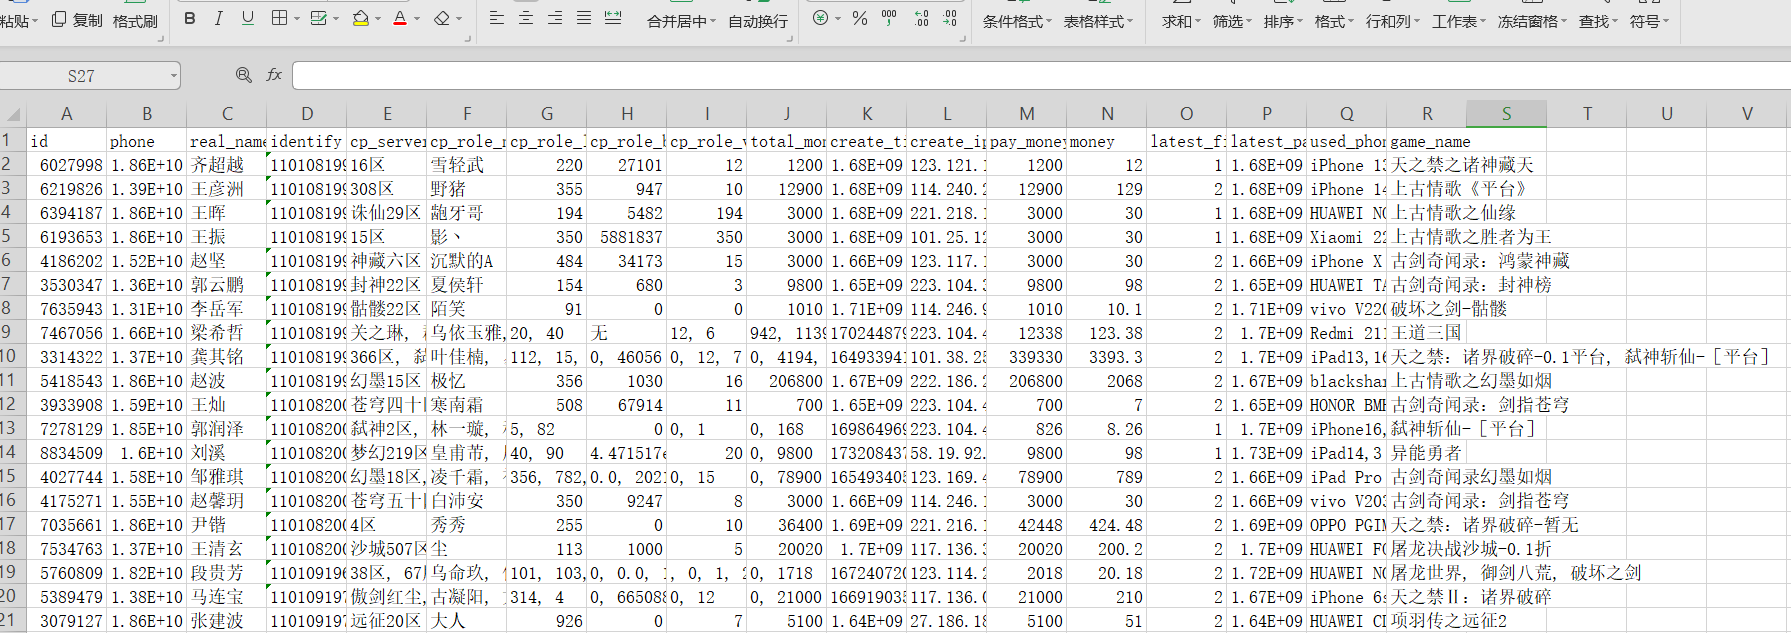Click the 自动换行 wrap text button
Viewport: 1791px width, 633px height.
[x=758, y=21]
